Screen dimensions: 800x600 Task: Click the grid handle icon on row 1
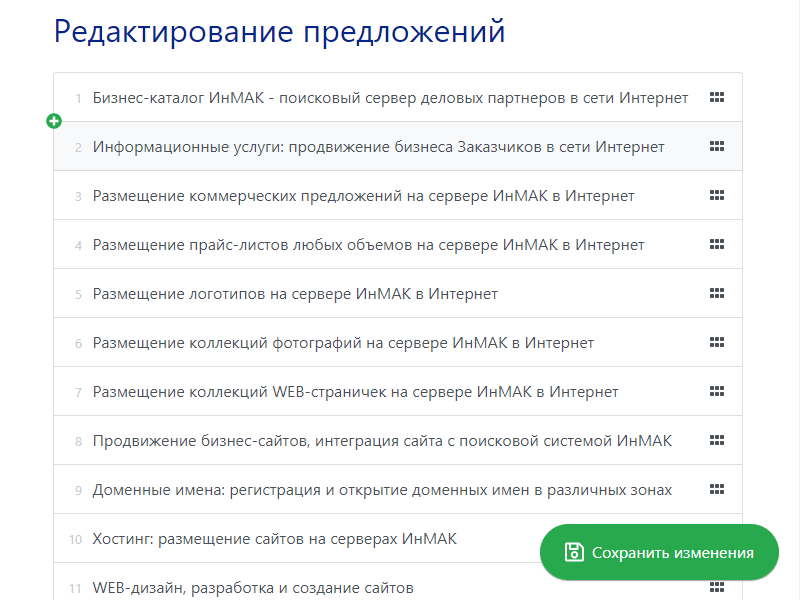[x=716, y=98]
